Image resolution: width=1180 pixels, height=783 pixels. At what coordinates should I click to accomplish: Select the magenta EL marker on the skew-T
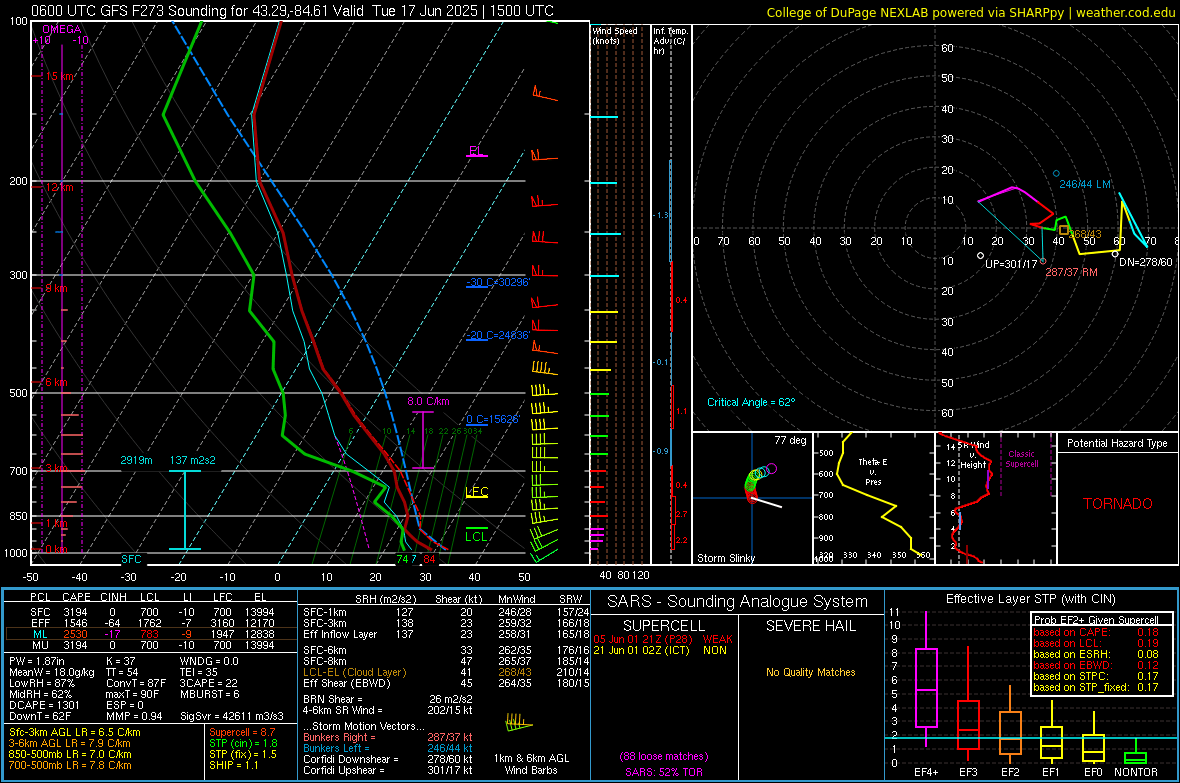(476, 152)
